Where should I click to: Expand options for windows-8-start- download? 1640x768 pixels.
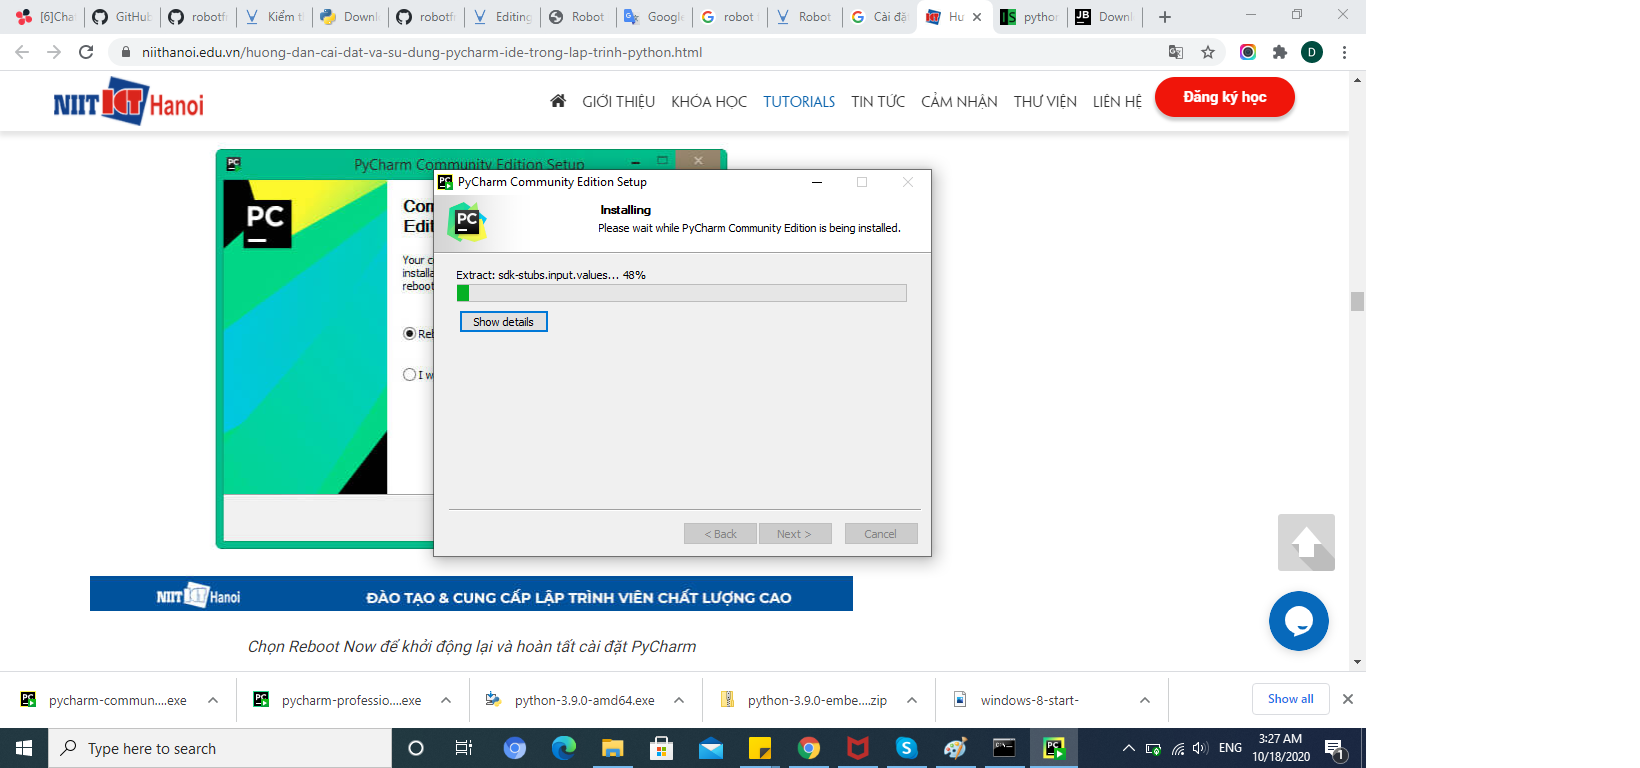click(1145, 700)
